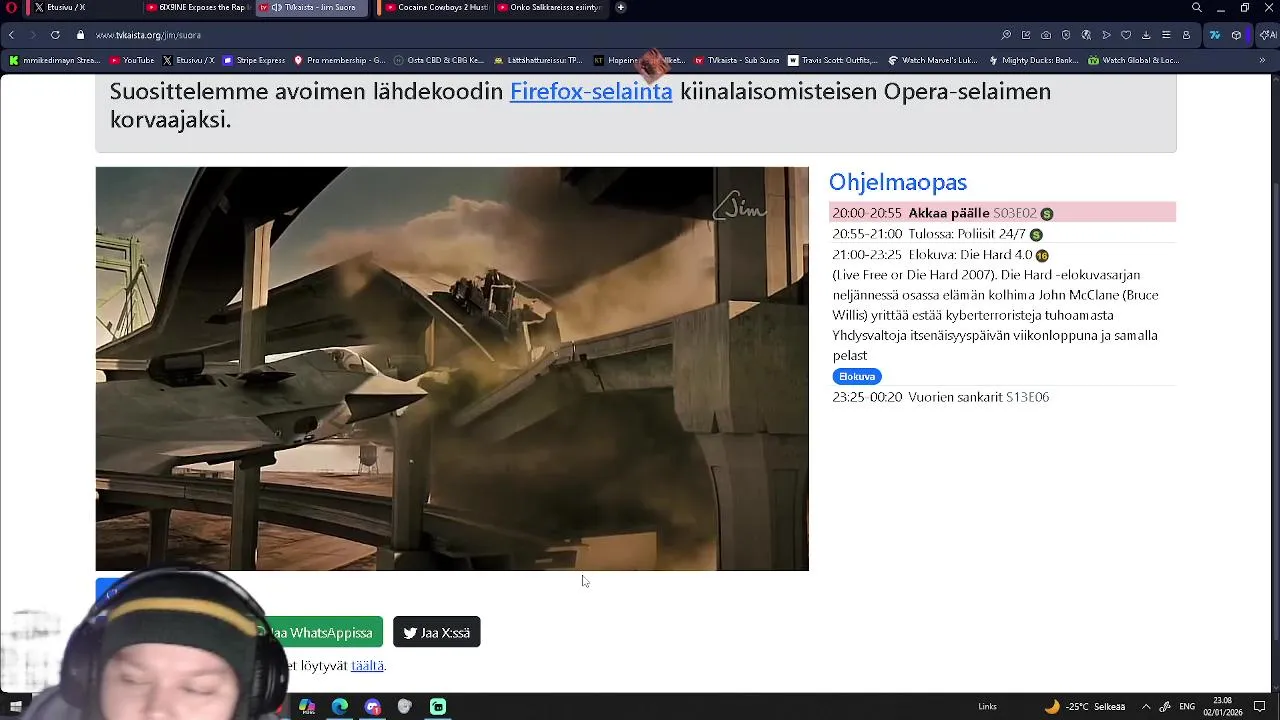The height and width of the screenshot is (720, 1280).
Task: Open the Watch Marvel's Luk bookmark
Action: (932, 60)
